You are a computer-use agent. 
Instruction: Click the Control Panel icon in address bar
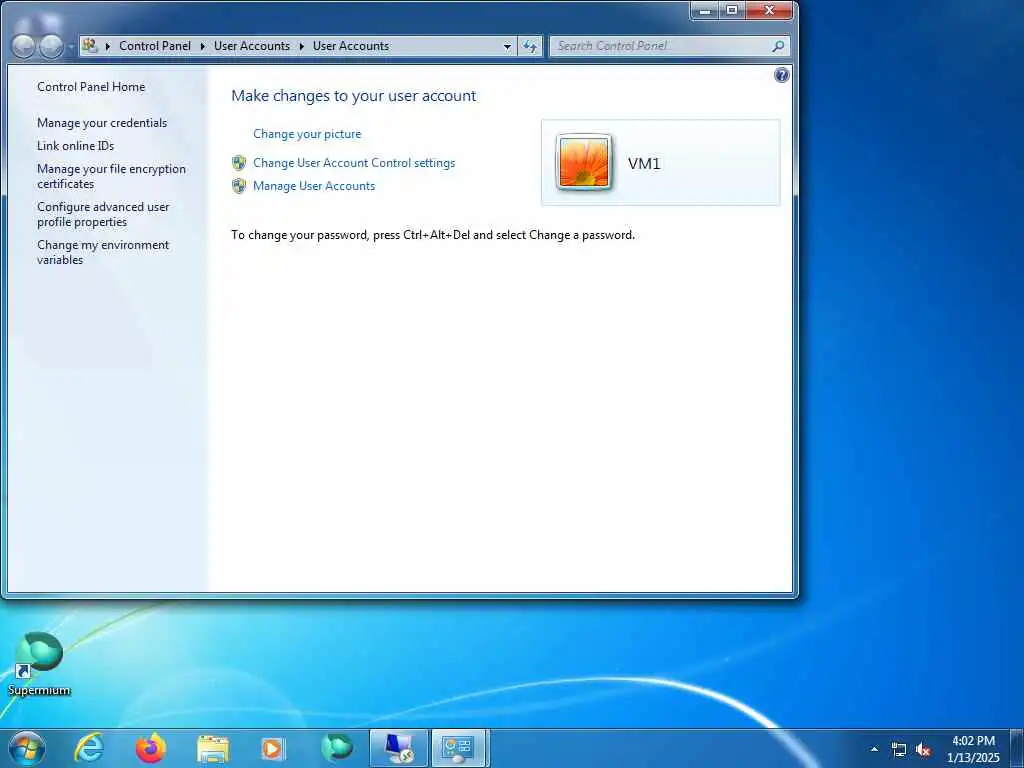pos(89,46)
